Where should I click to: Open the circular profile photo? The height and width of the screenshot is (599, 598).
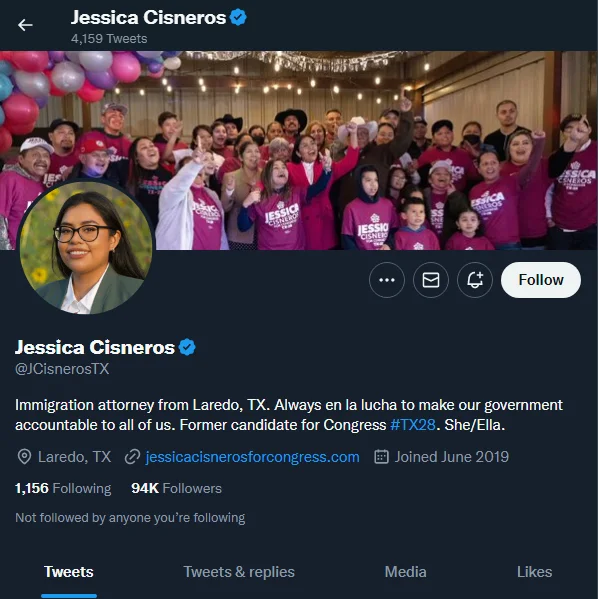pos(86,248)
